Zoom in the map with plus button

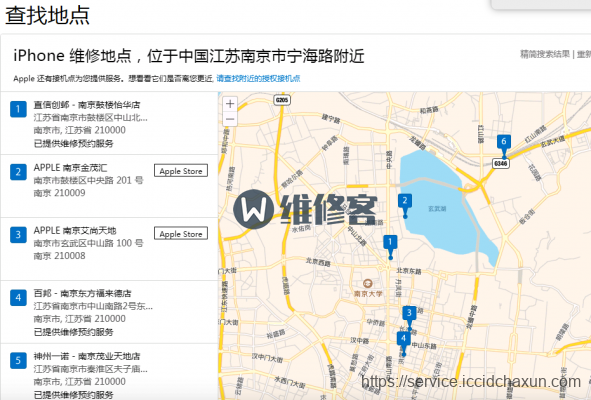(x=230, y=104)
